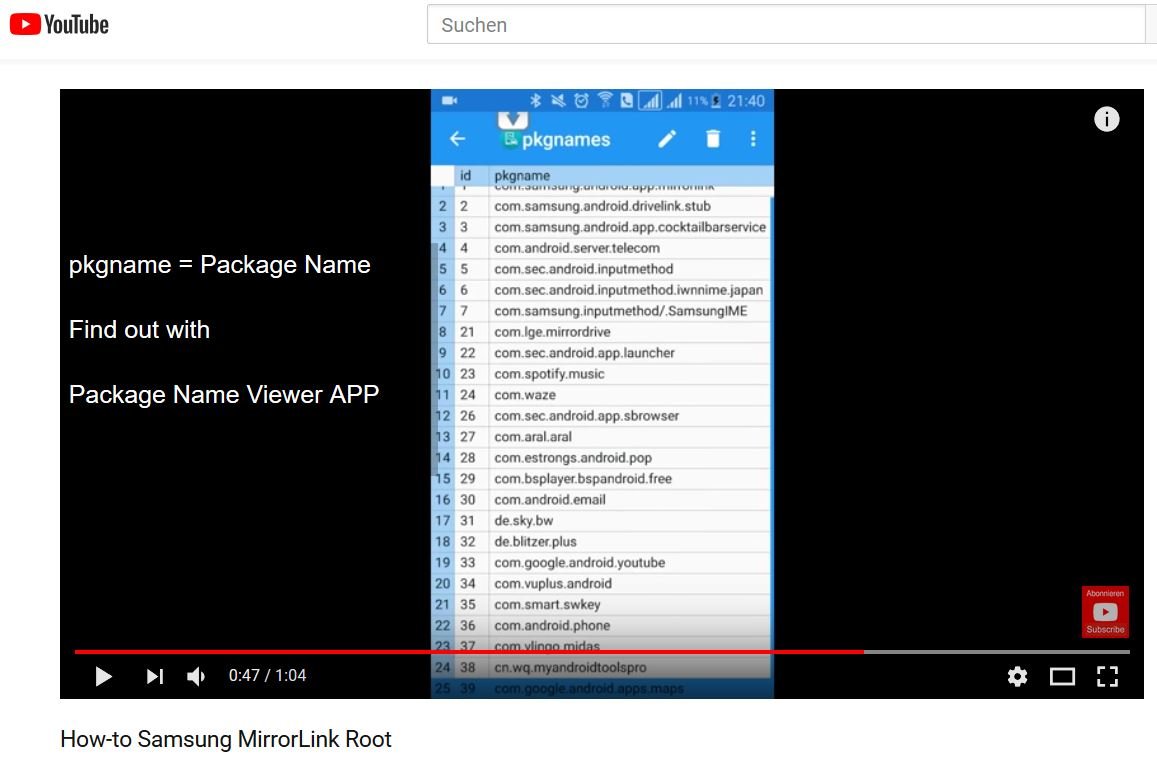
Task: Select row com.waze
Action: 602,395
